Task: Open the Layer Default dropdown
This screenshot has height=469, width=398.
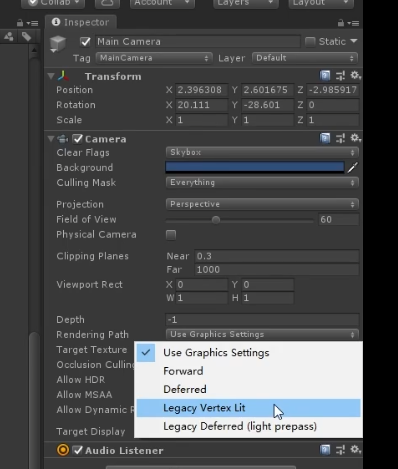Action: 305,58
